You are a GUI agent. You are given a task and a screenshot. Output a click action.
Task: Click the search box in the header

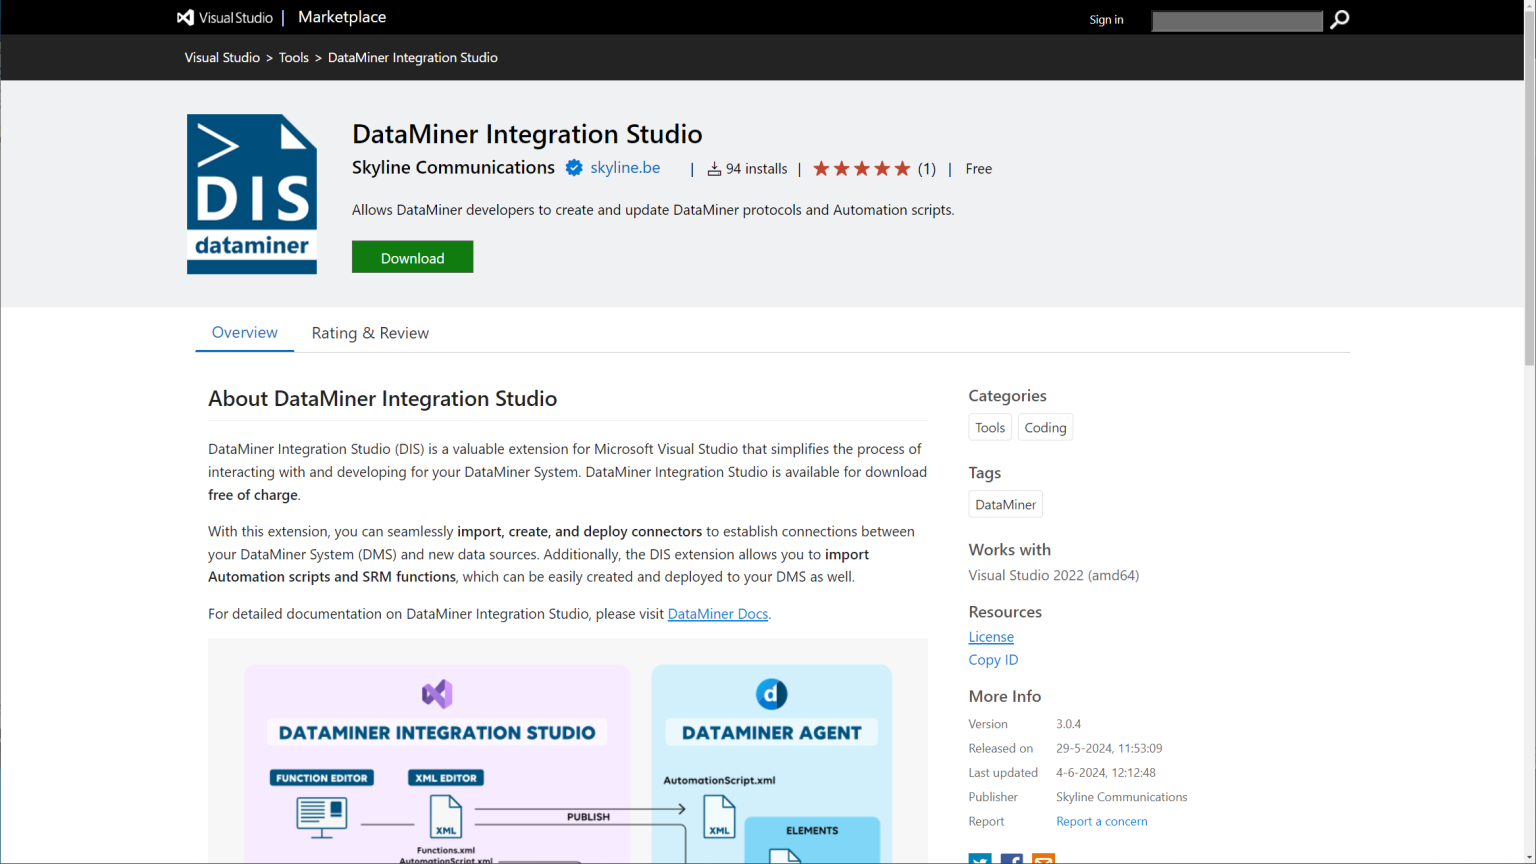point(1236,20)
